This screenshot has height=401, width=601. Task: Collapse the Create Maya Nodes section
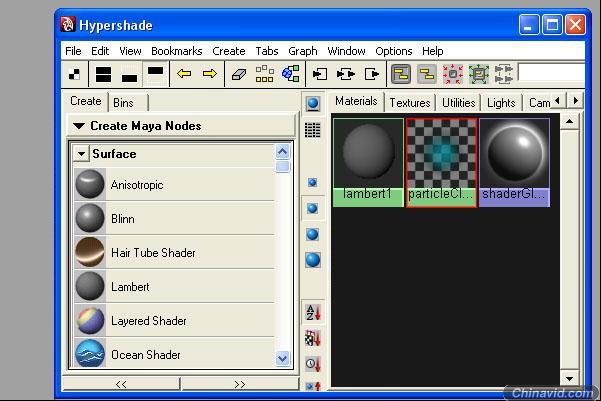tap(79, 126)
